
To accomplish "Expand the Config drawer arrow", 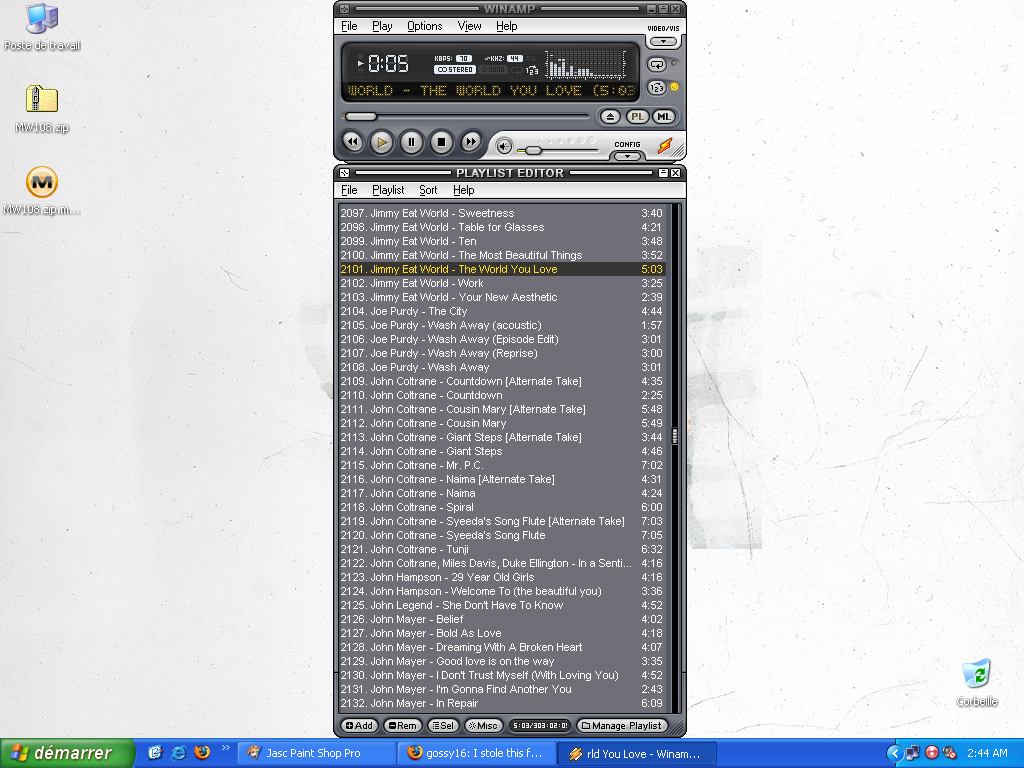I will point(627,156).
